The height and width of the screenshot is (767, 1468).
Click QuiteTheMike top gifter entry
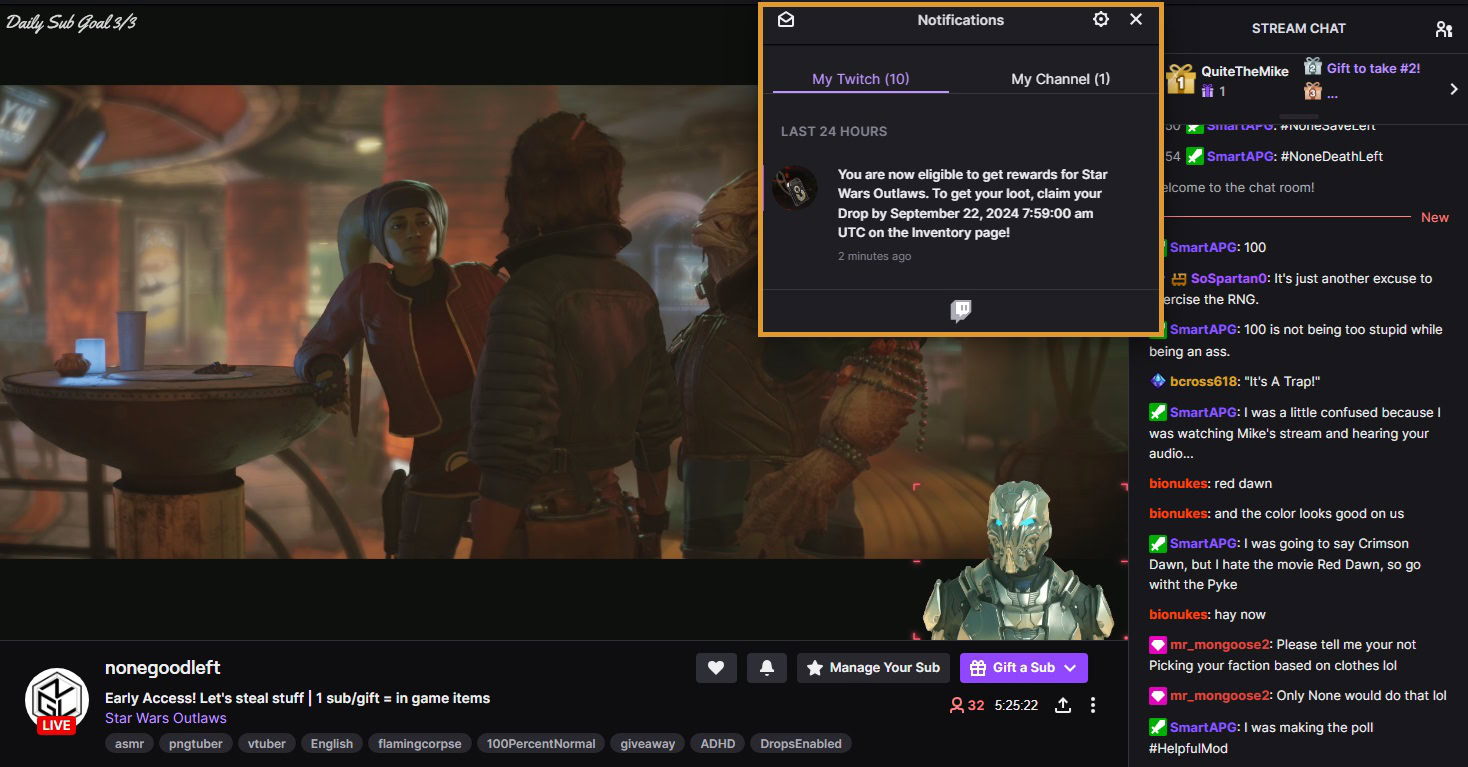[1229, 80]
